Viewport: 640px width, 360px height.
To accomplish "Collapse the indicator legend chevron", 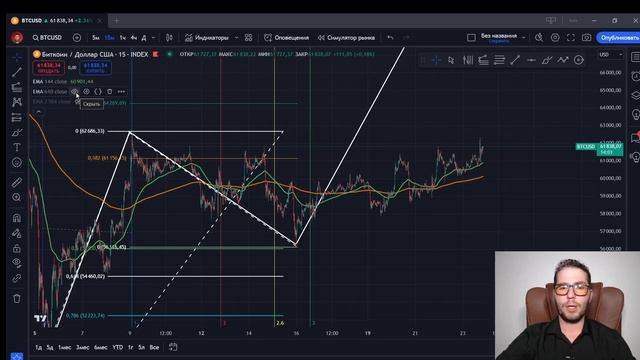I will 38,111.
